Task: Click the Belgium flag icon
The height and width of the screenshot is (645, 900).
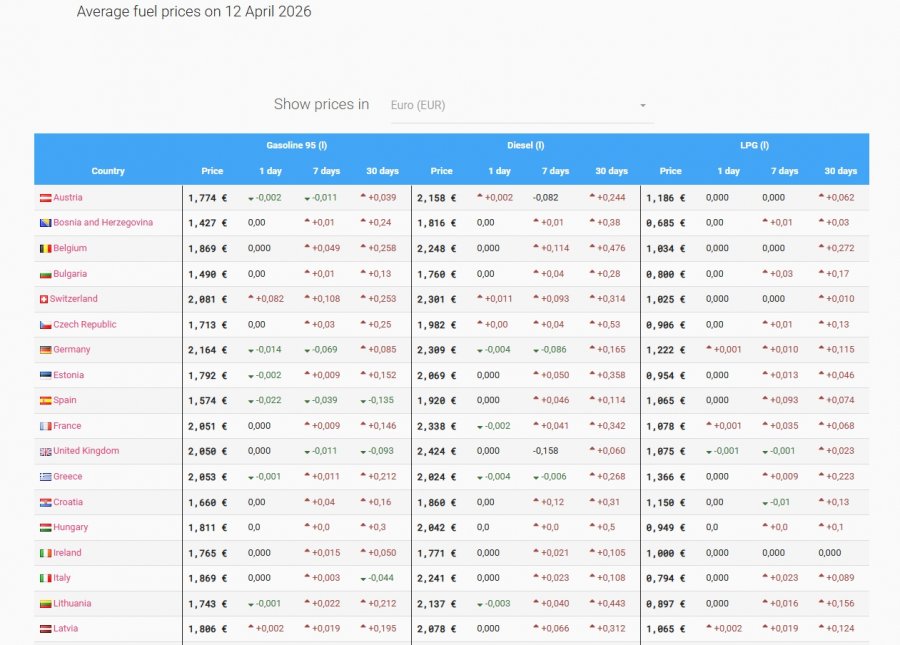Action: [45, 248]
